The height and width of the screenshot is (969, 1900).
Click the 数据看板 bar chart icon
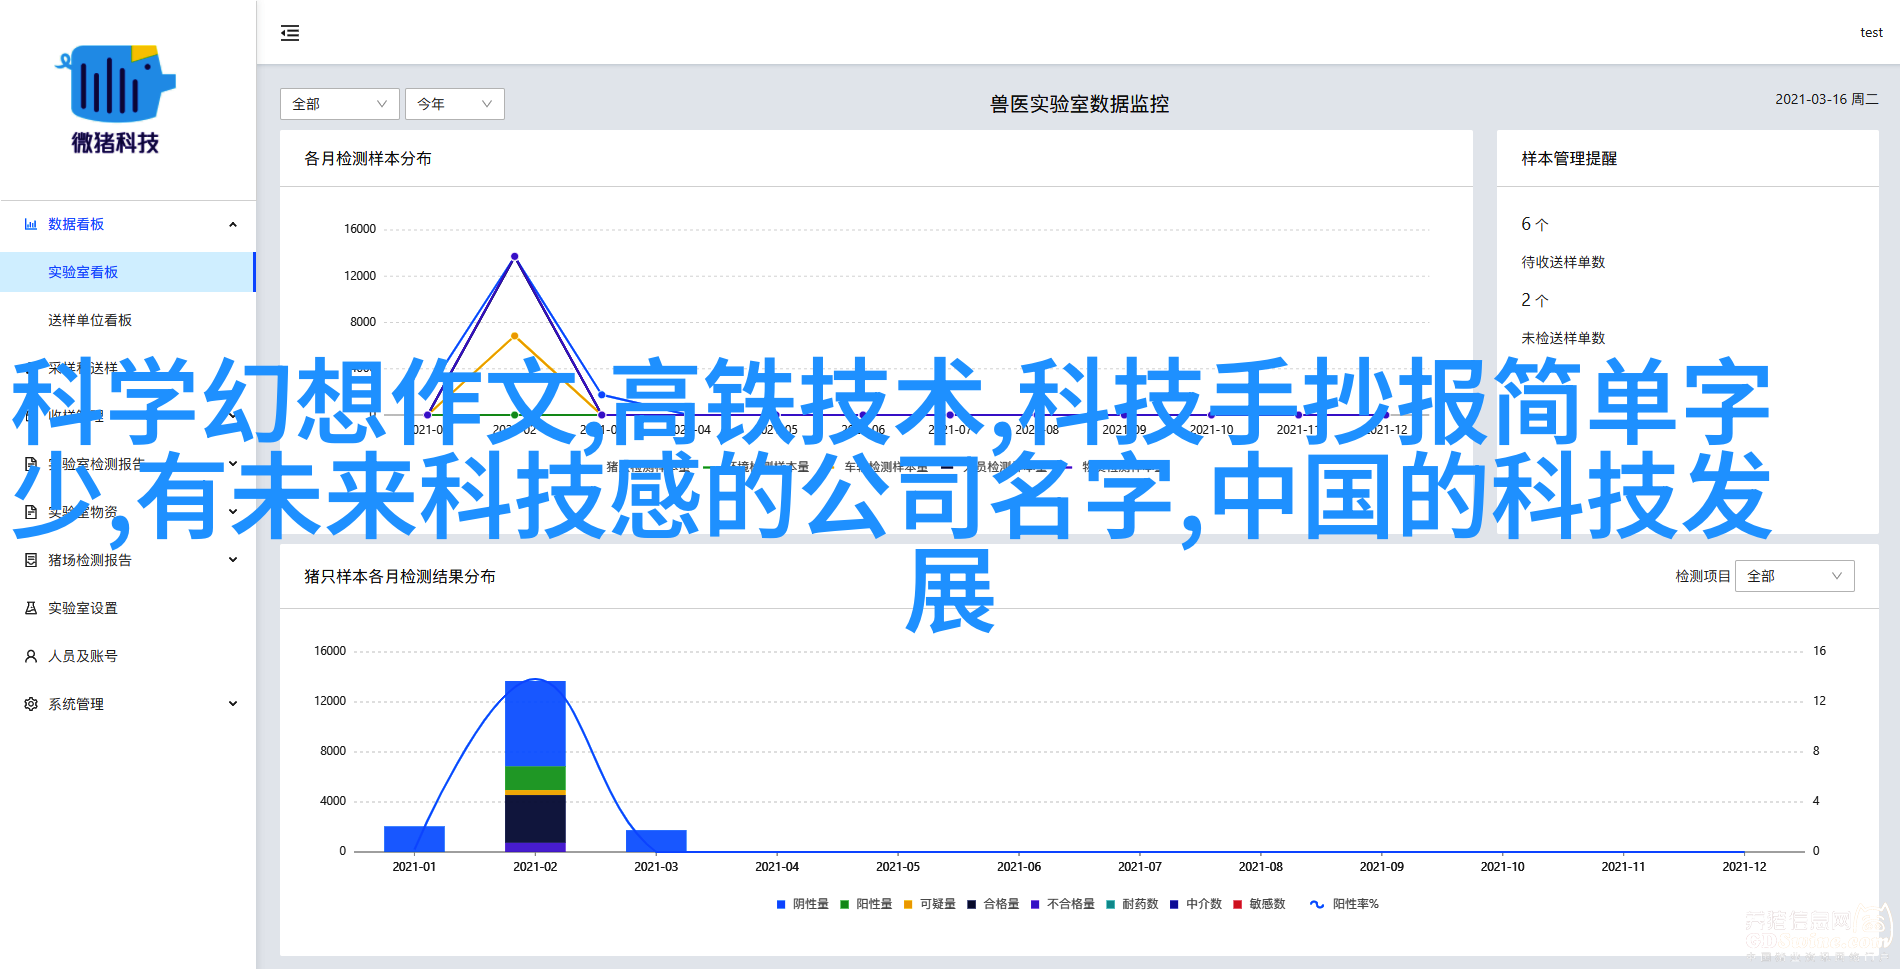tap(31, 224)
